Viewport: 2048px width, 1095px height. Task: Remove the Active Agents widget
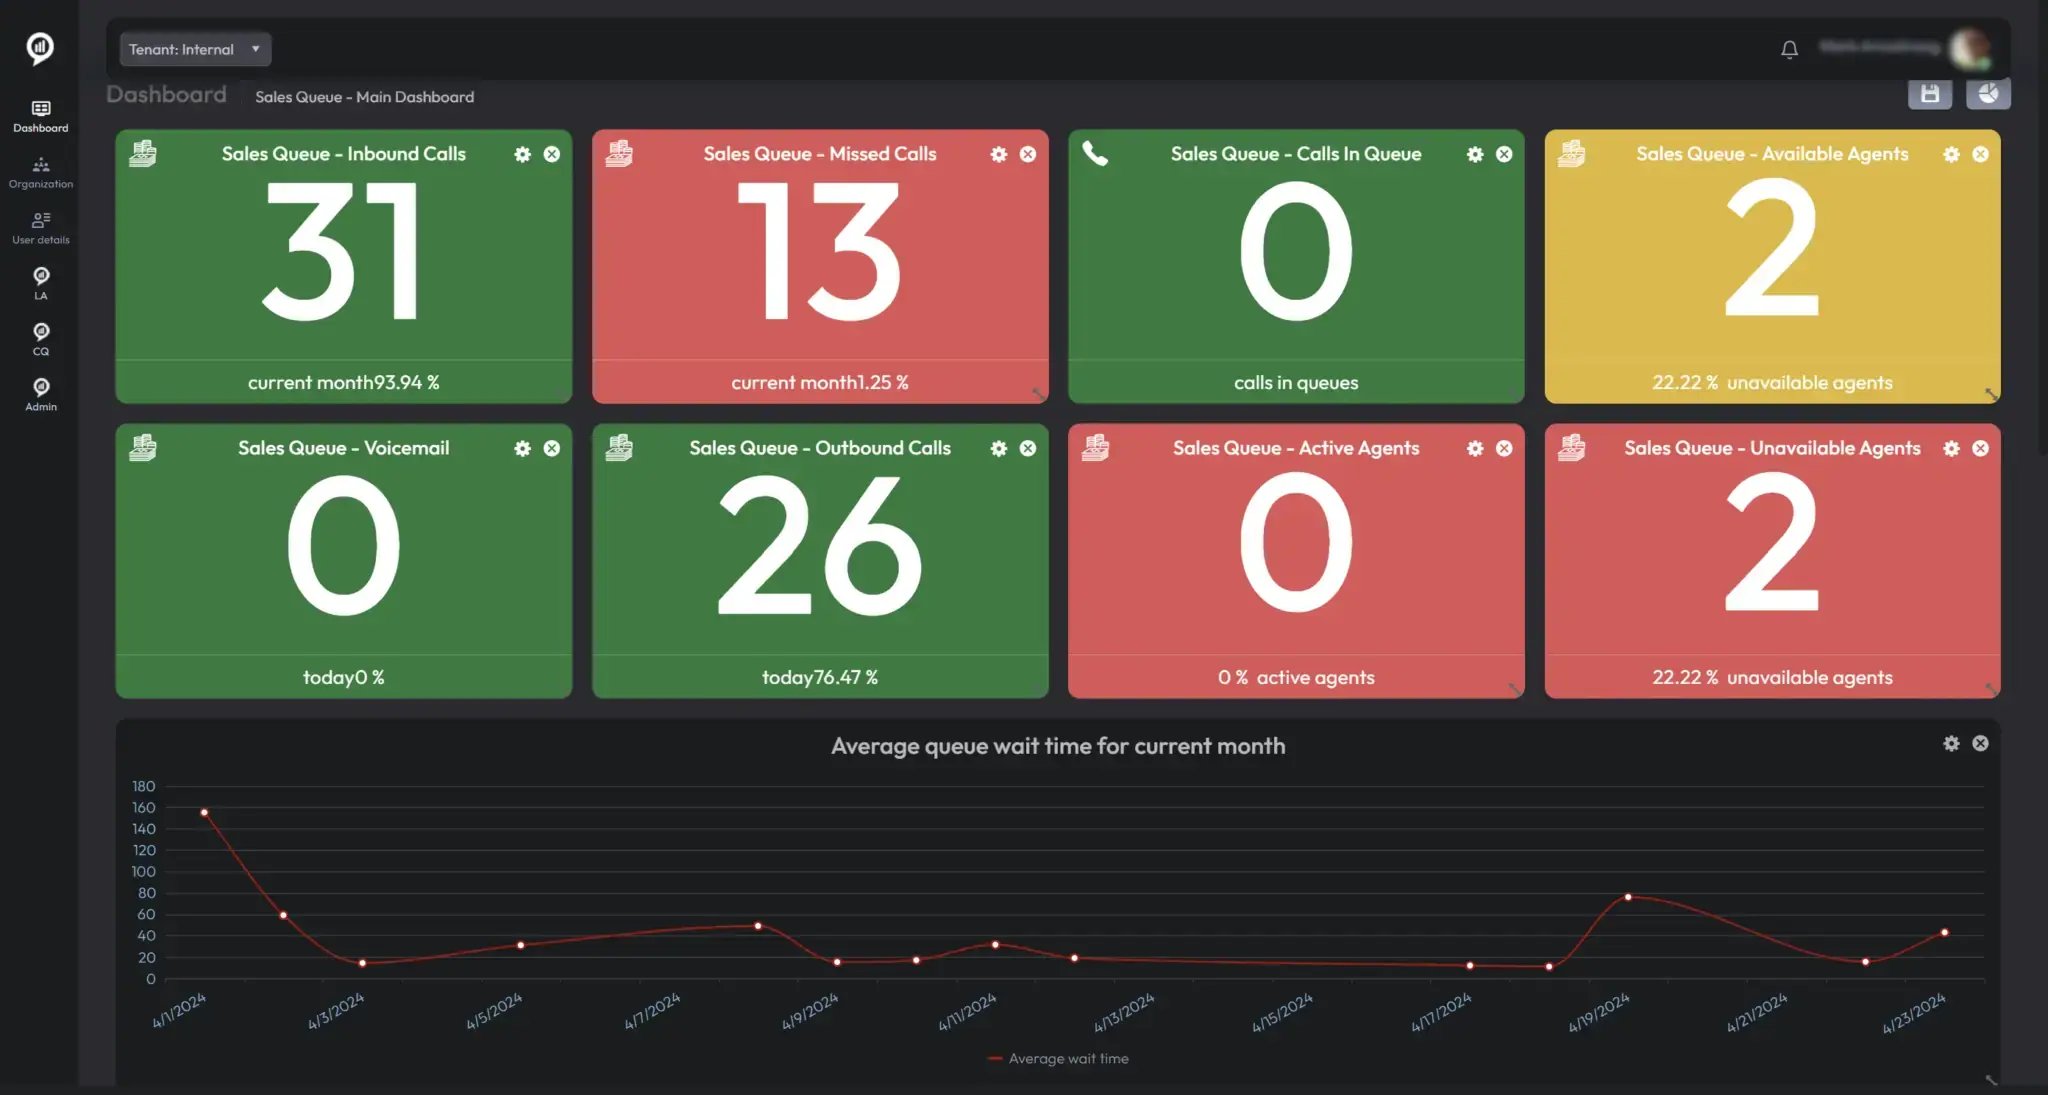coord(1504,448)
